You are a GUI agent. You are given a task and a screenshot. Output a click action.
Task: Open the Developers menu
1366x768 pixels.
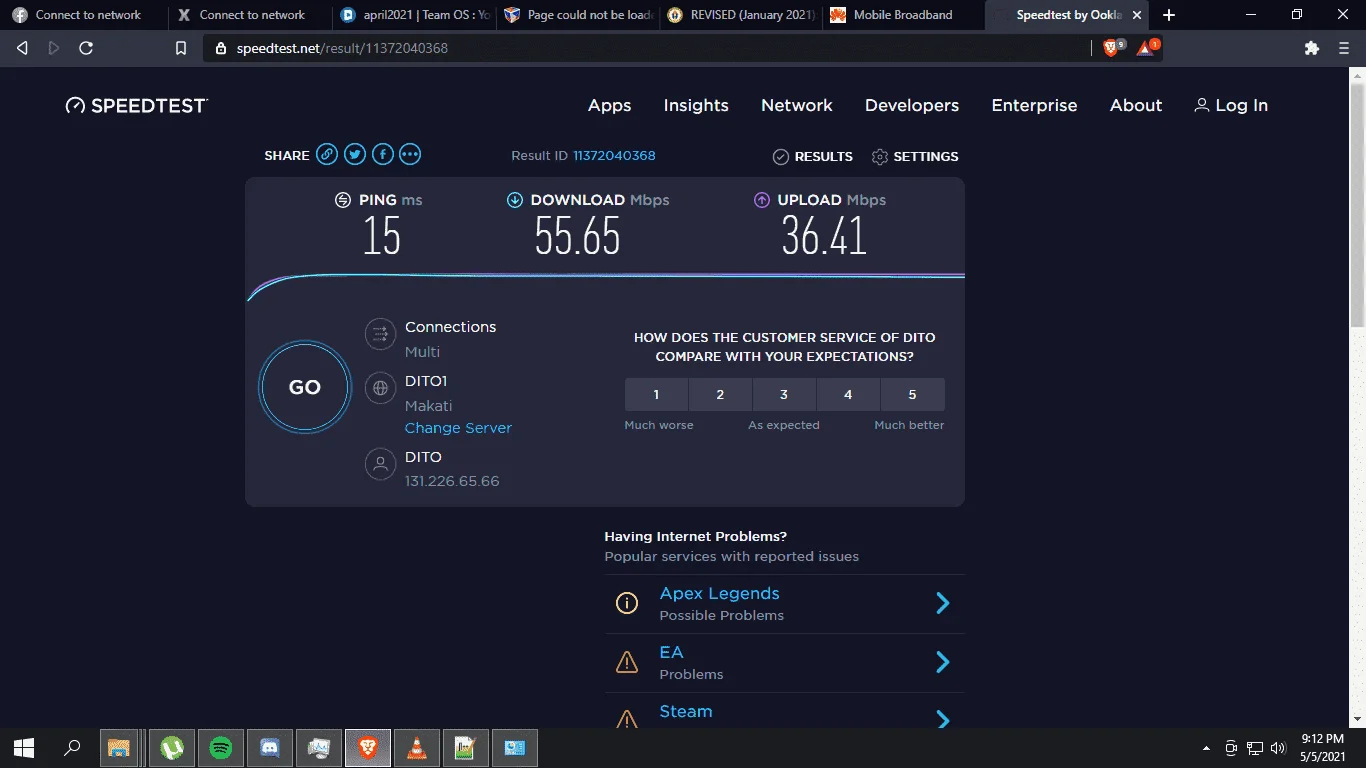912,105
